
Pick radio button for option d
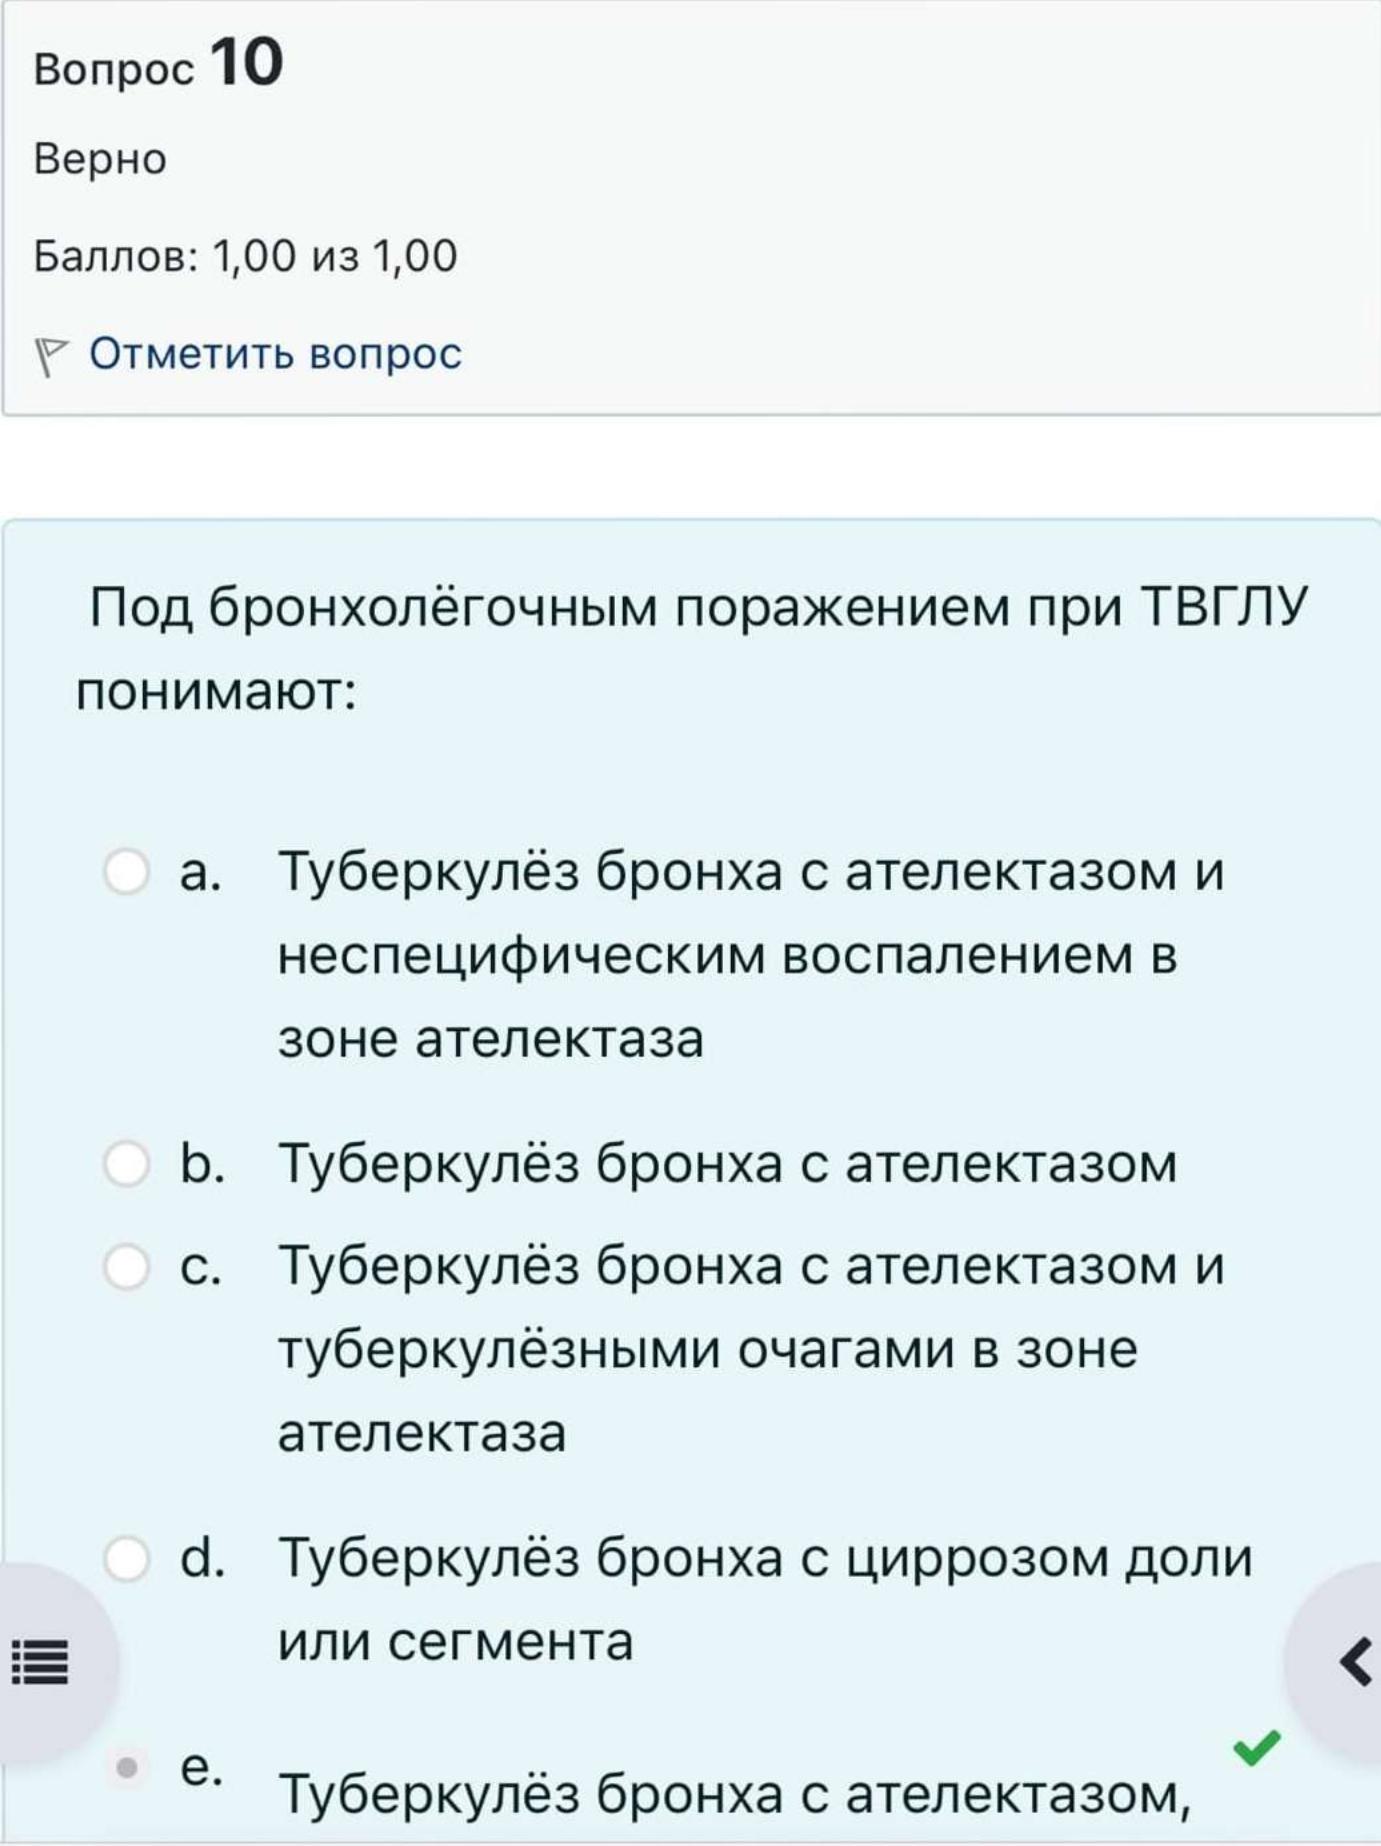tap(127, 1558)
